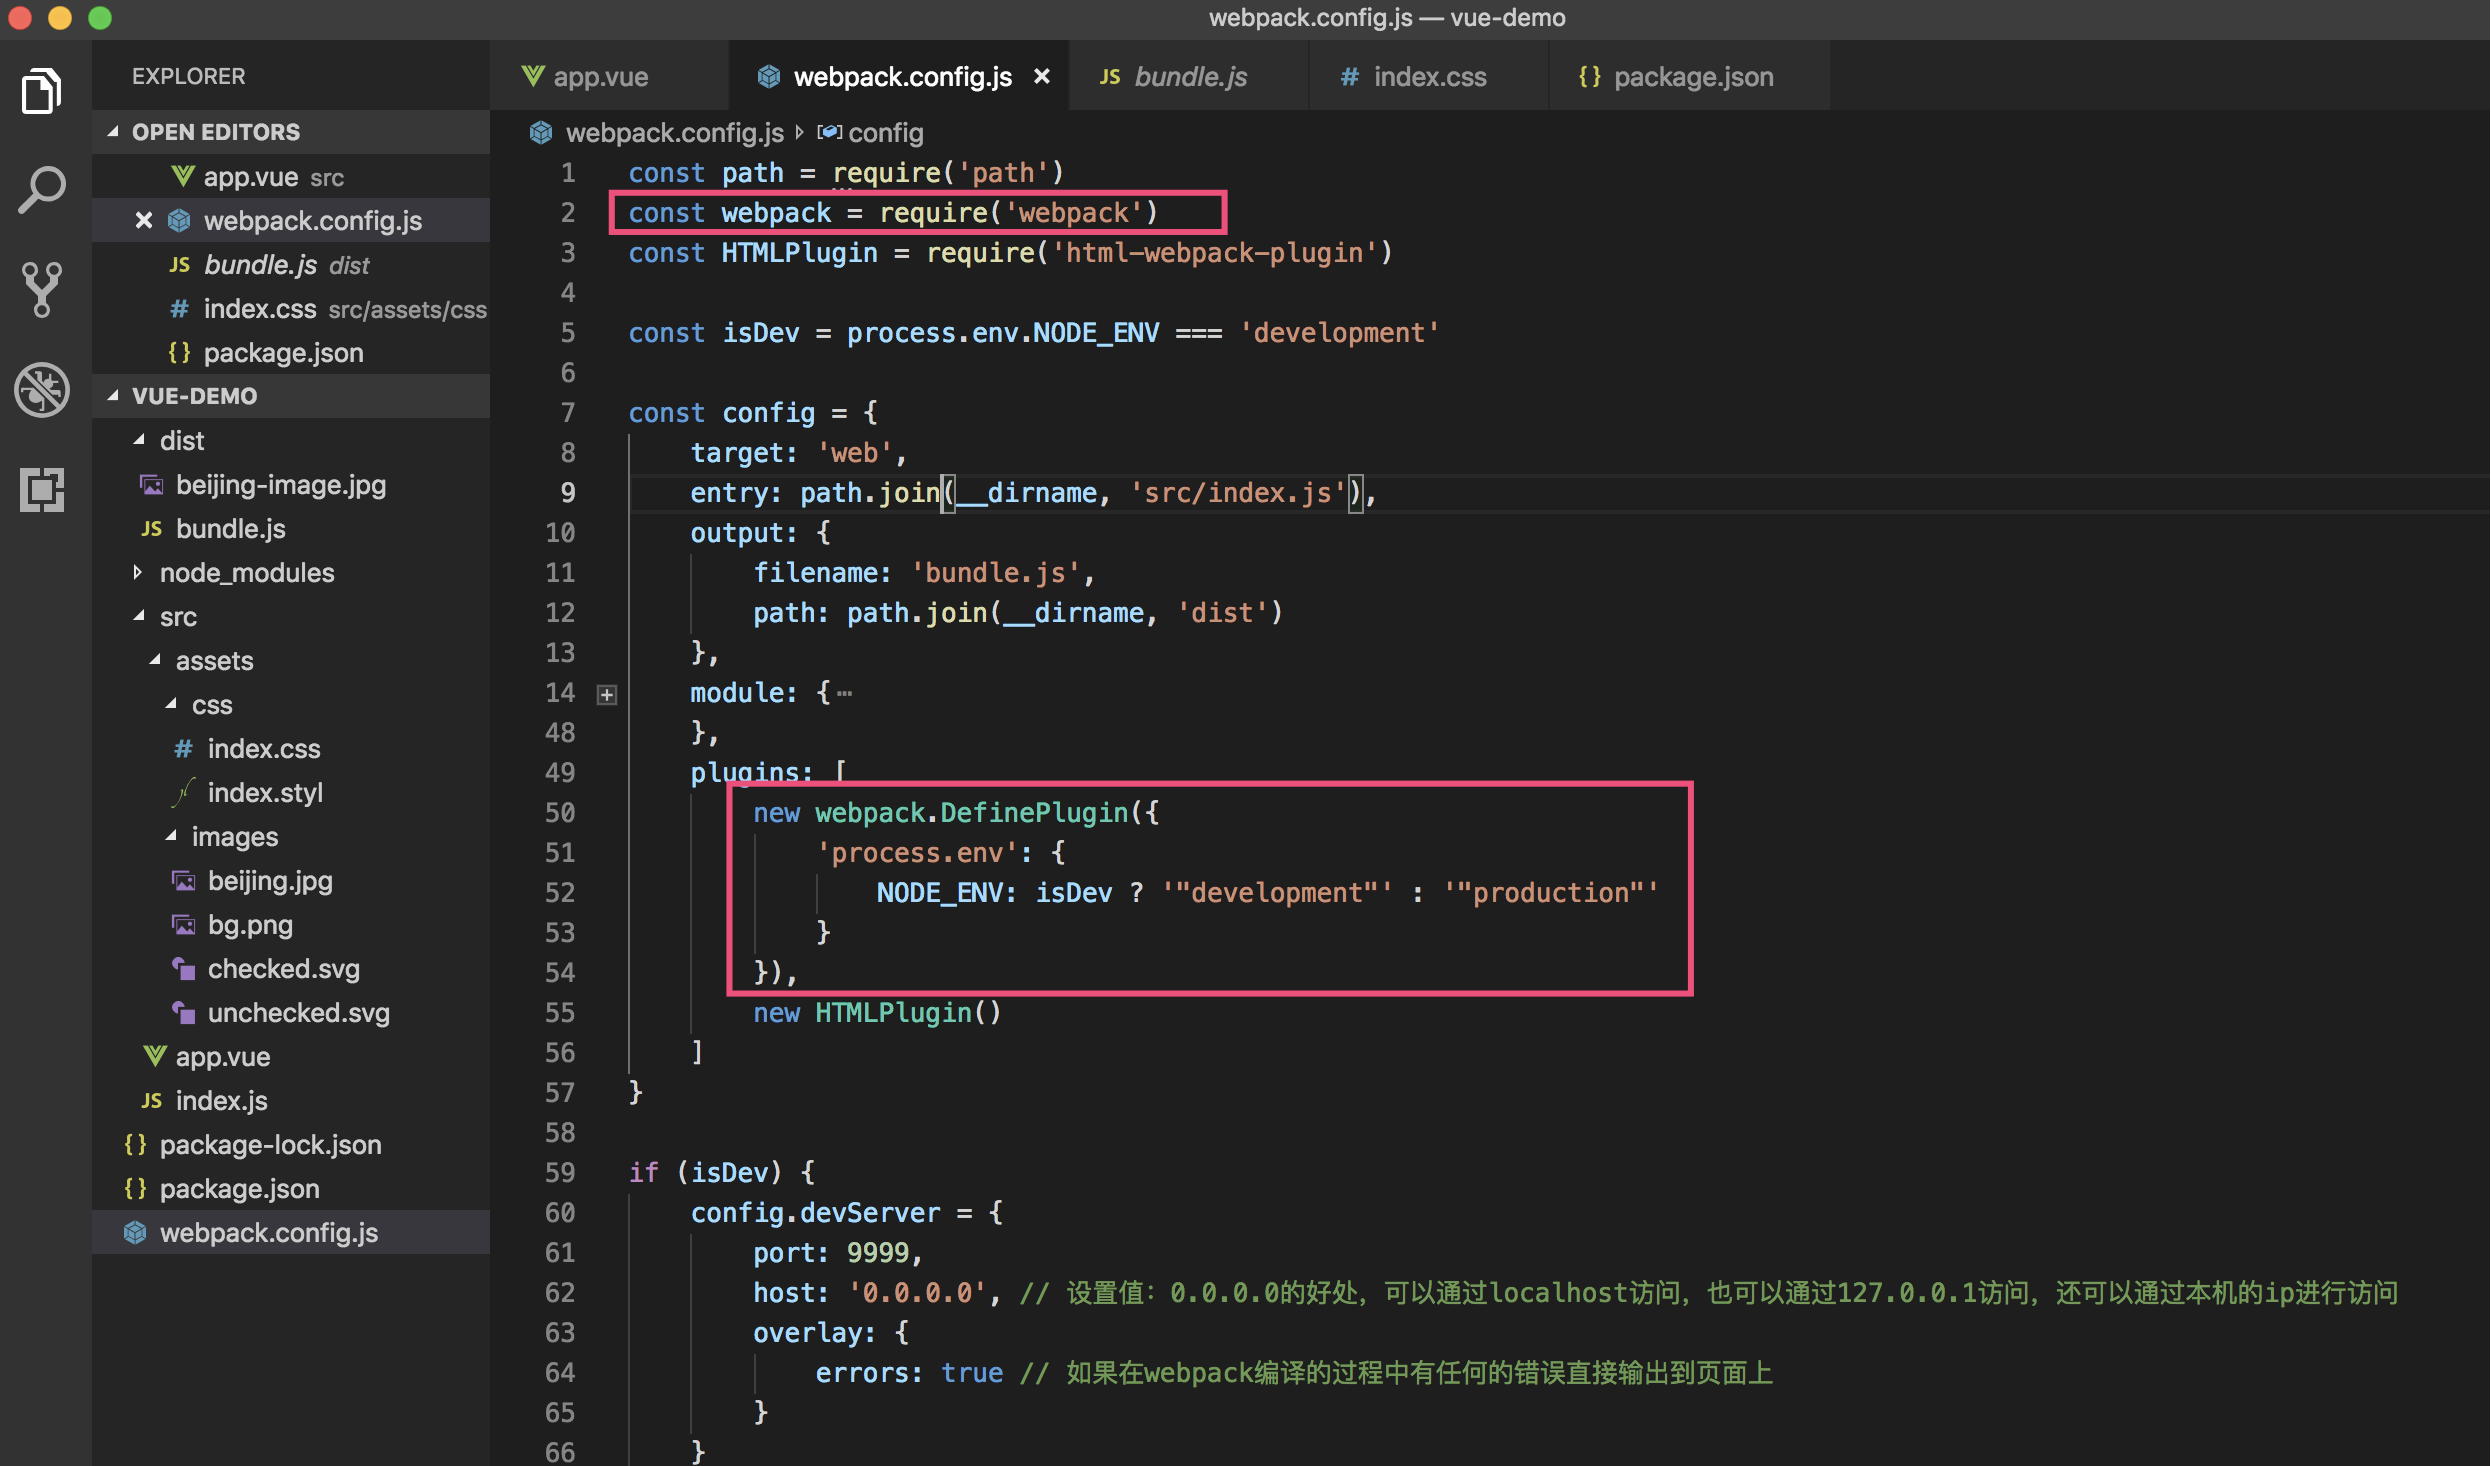The image size is (2491, 1466).
Task: Click the green macOS maximize button
Action: tap(100, 17)
